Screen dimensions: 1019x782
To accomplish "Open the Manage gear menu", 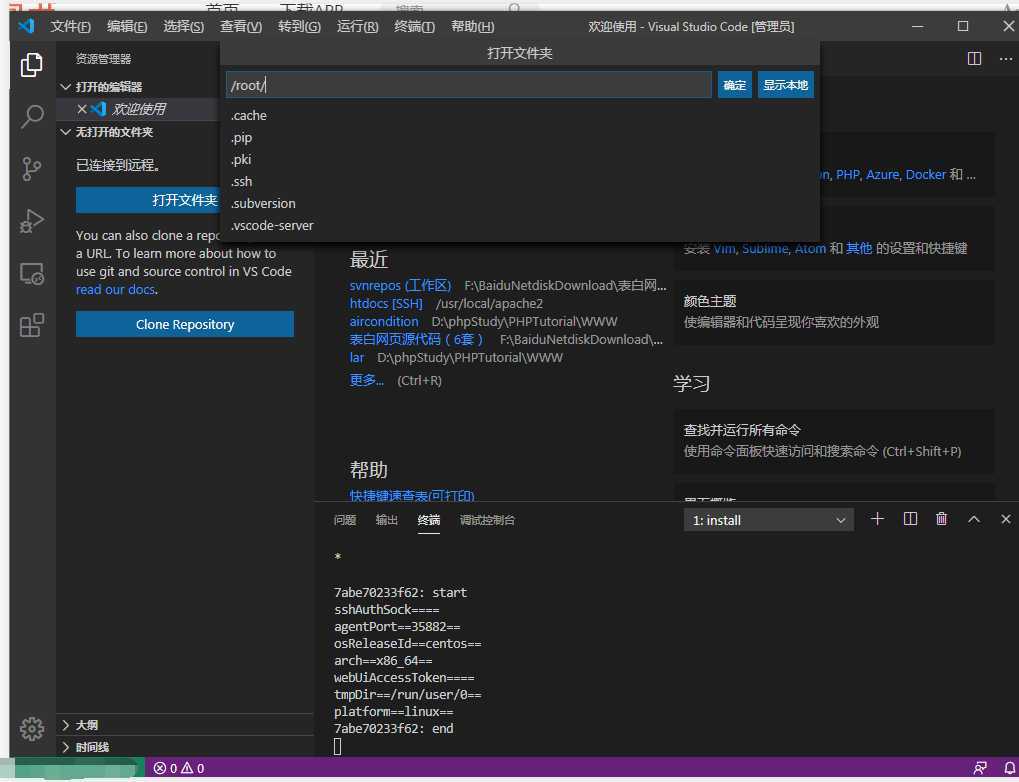I will (31, 729).
